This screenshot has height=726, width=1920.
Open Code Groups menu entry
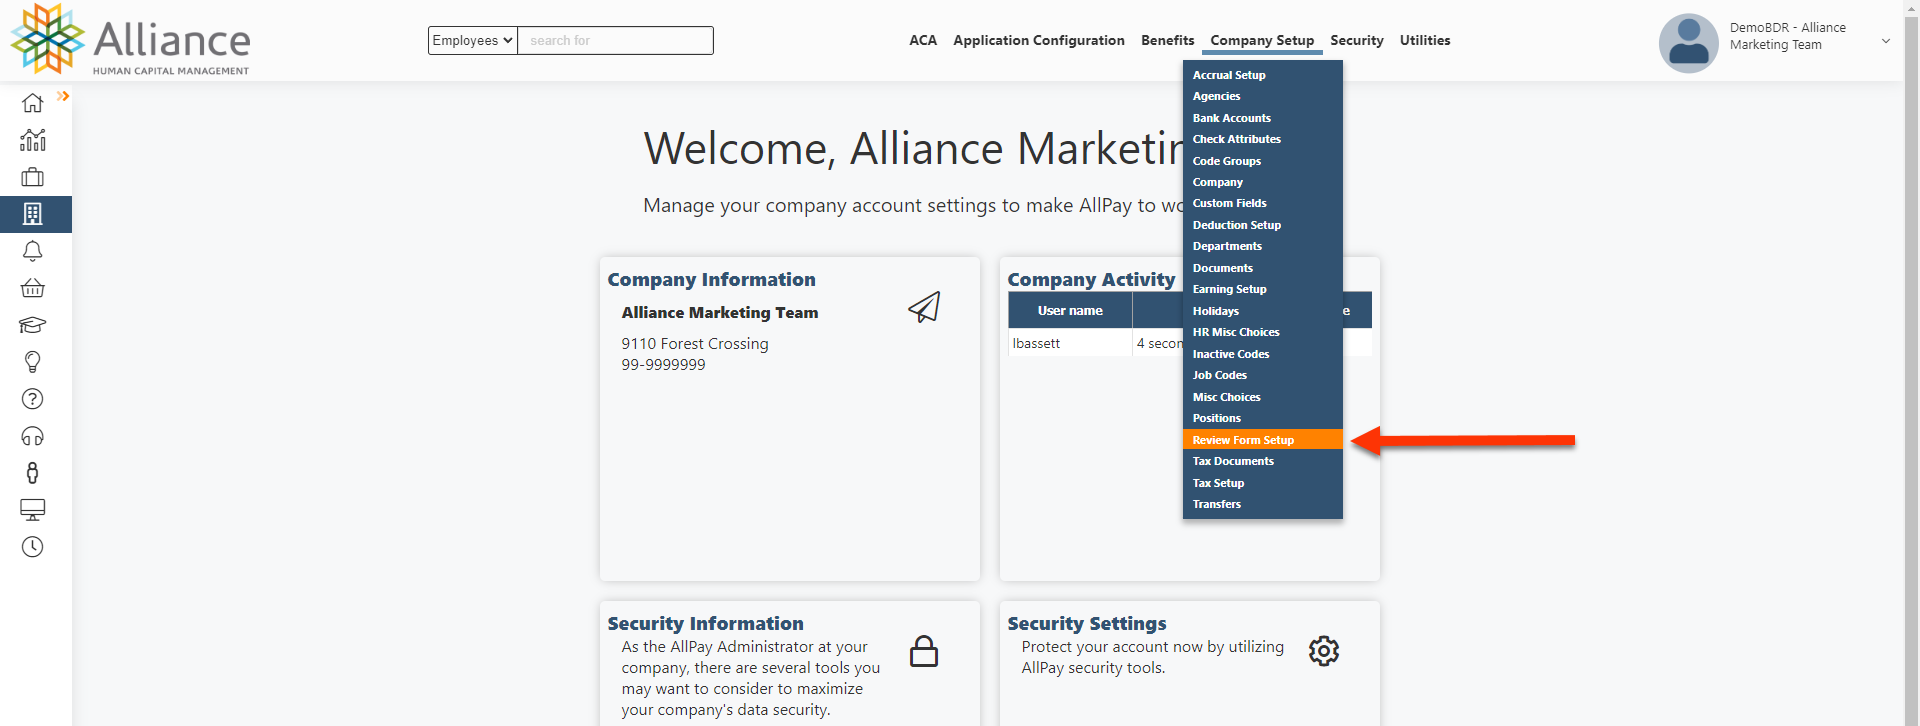point(1263,161)
